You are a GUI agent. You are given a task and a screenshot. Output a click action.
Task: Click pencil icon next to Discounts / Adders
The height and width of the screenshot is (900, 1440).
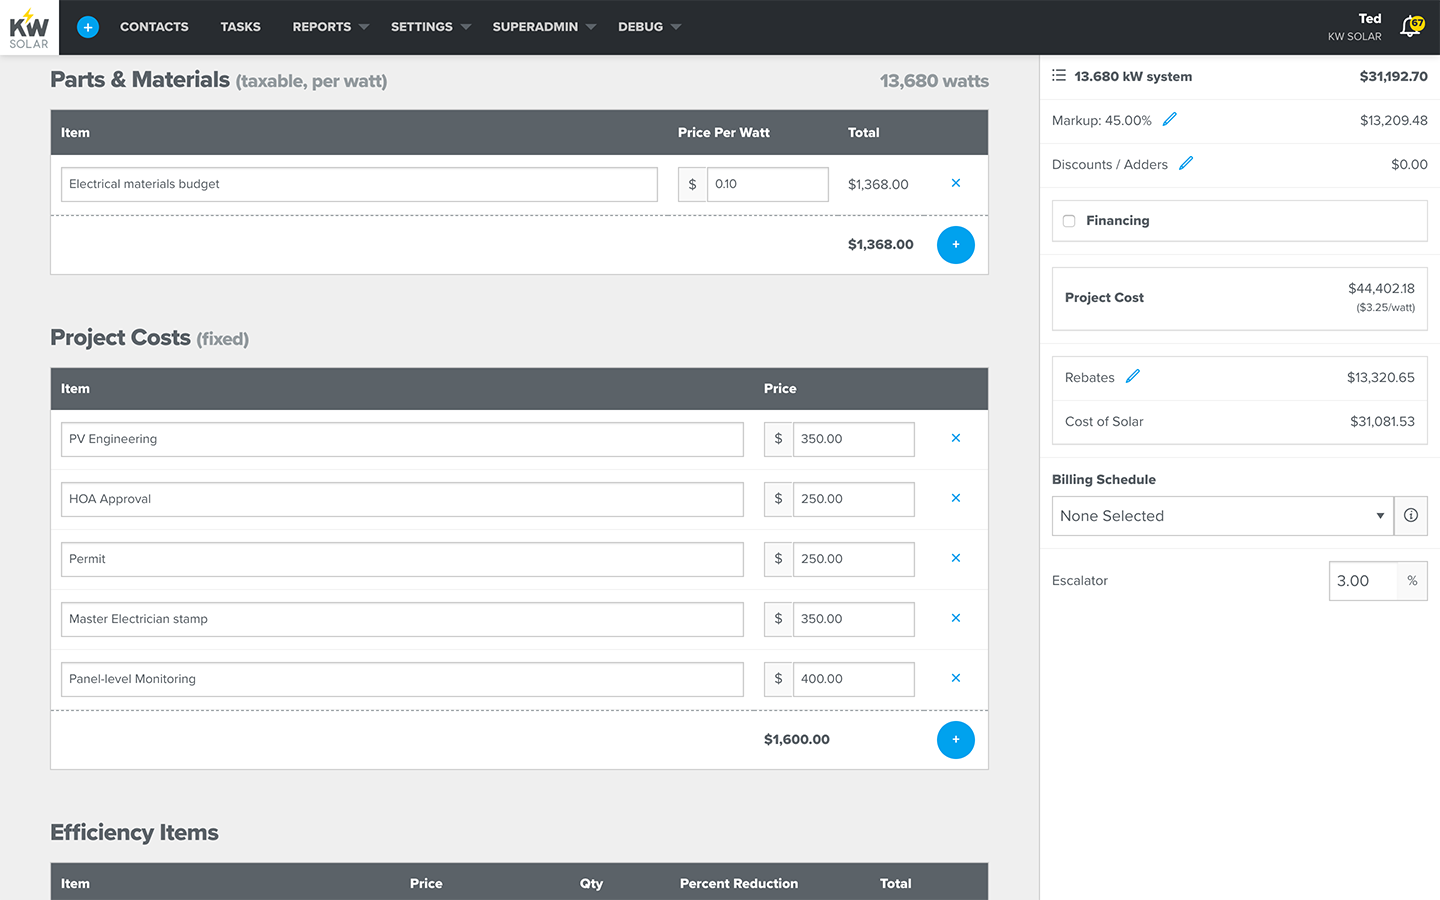click(x=1185, y=164)
